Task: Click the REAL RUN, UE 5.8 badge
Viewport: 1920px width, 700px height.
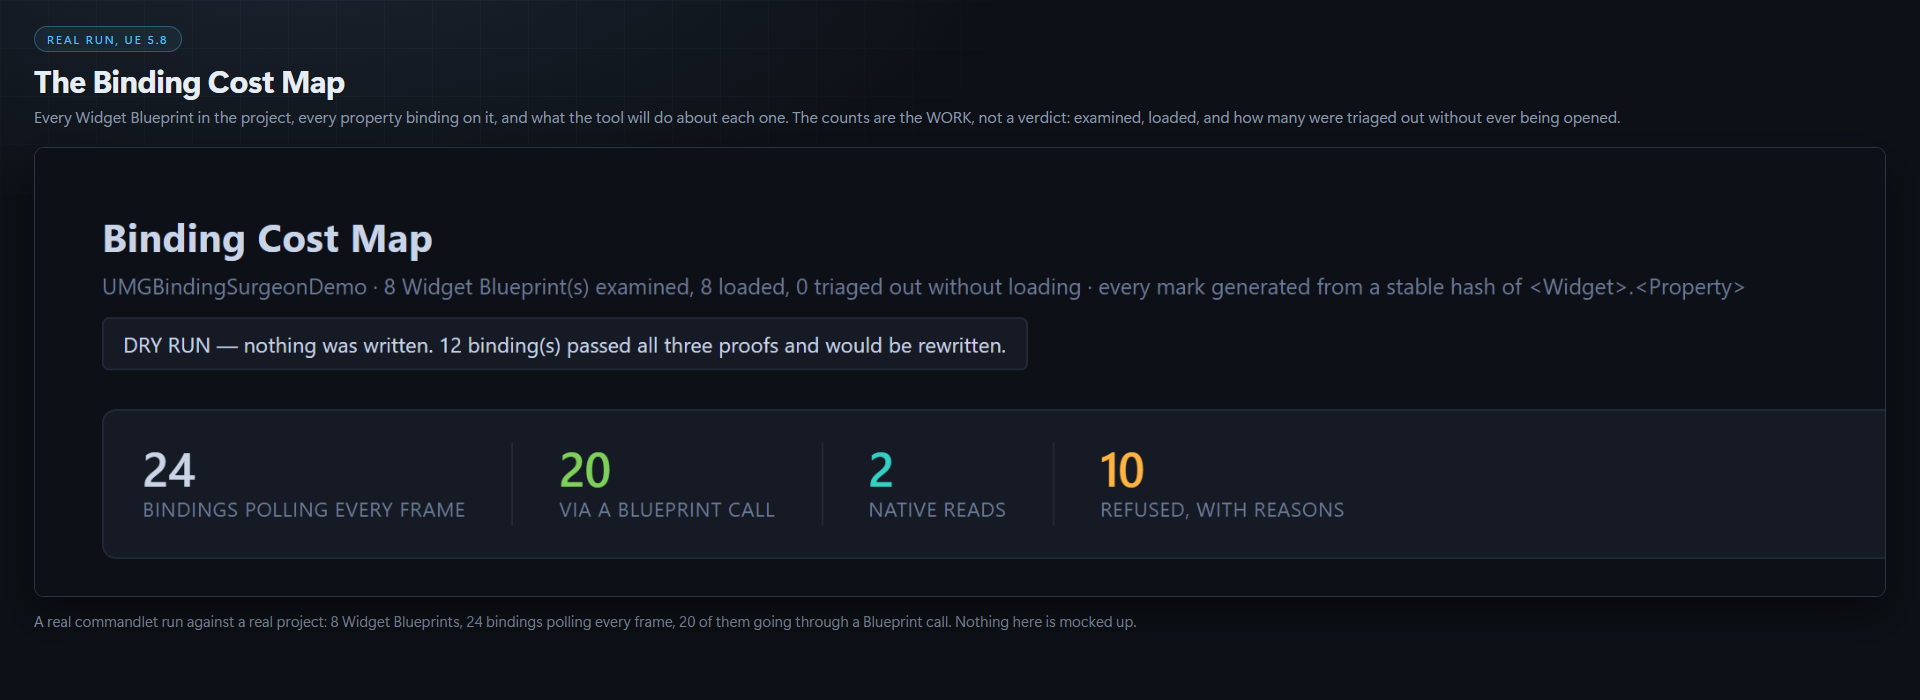Action: coord(108,39)
